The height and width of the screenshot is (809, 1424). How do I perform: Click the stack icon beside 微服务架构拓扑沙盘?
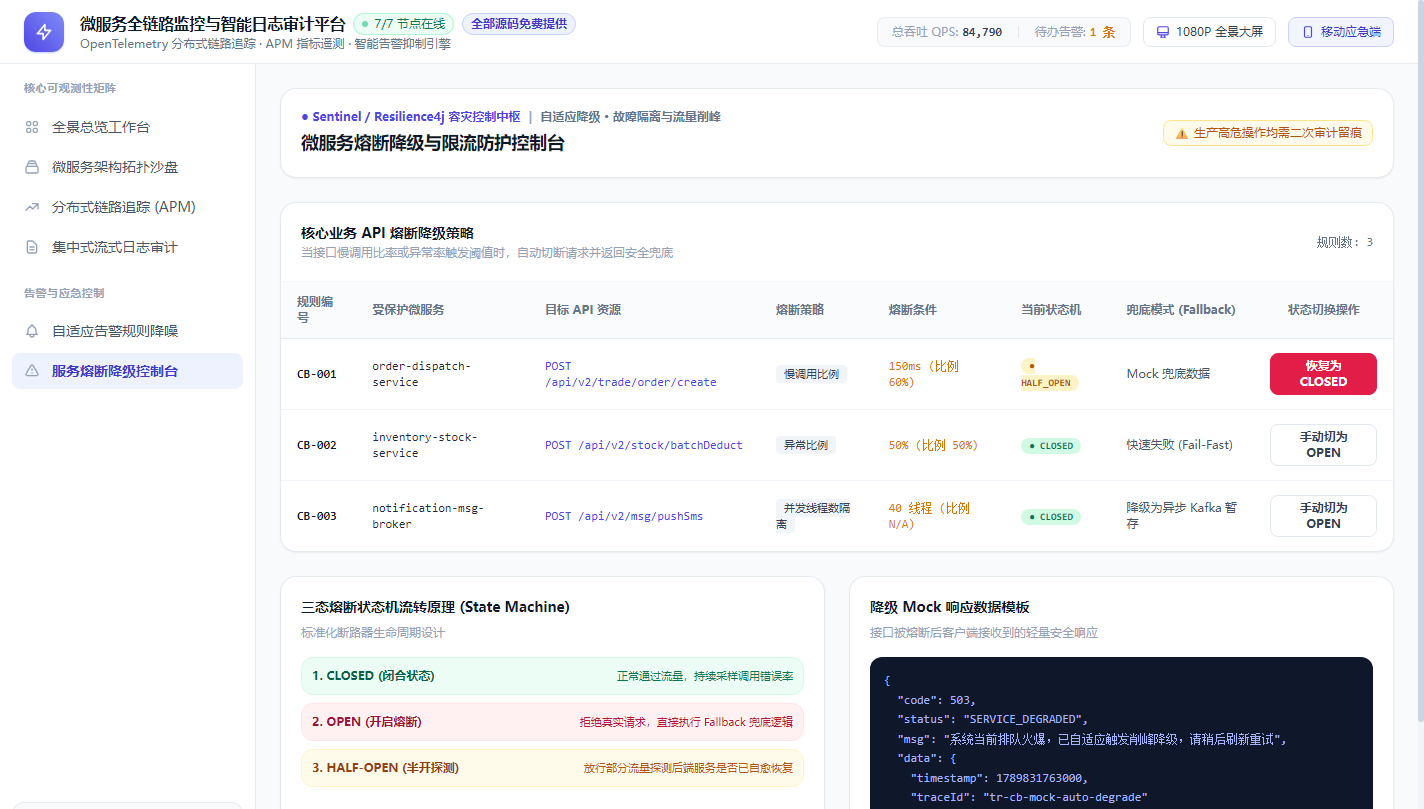pos(32,167)
